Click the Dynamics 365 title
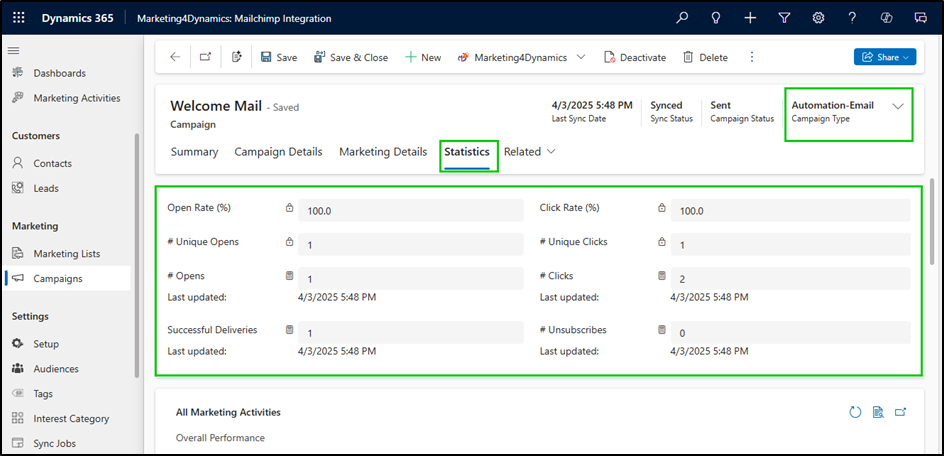This screenshot has width=944, height=456. tap(78, 18)
